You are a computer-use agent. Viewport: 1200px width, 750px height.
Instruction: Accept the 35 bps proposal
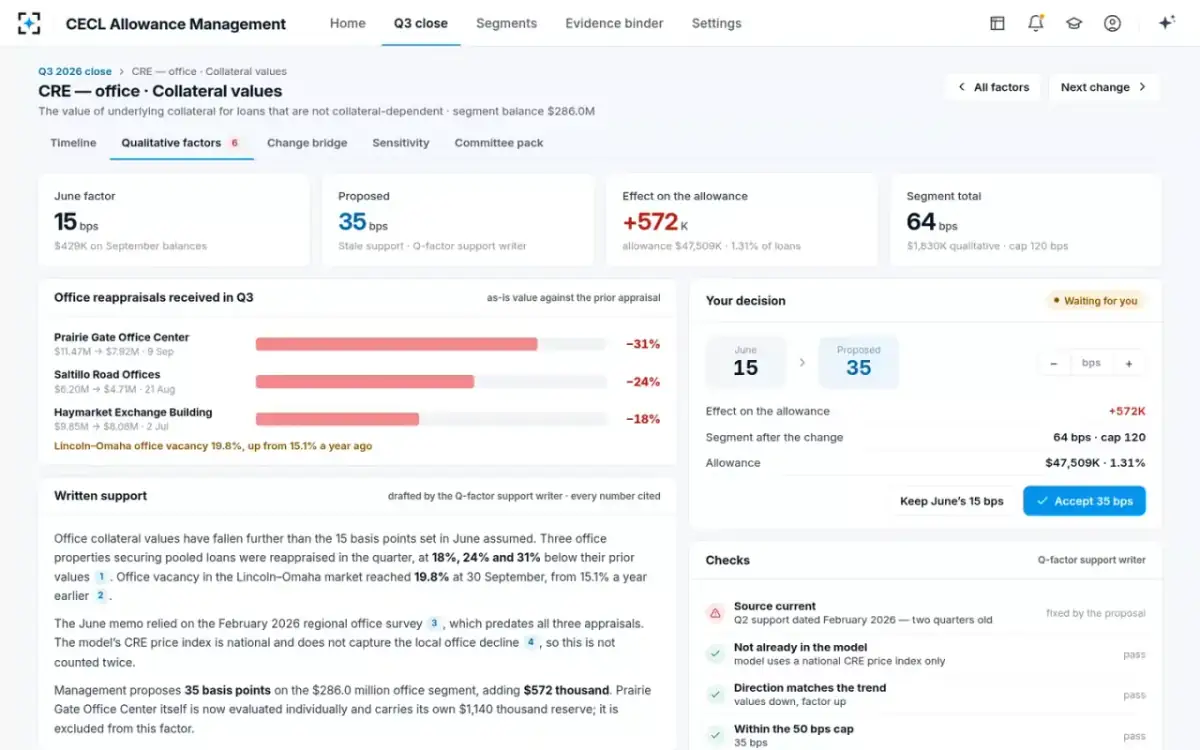click(x=1084, y=501)
